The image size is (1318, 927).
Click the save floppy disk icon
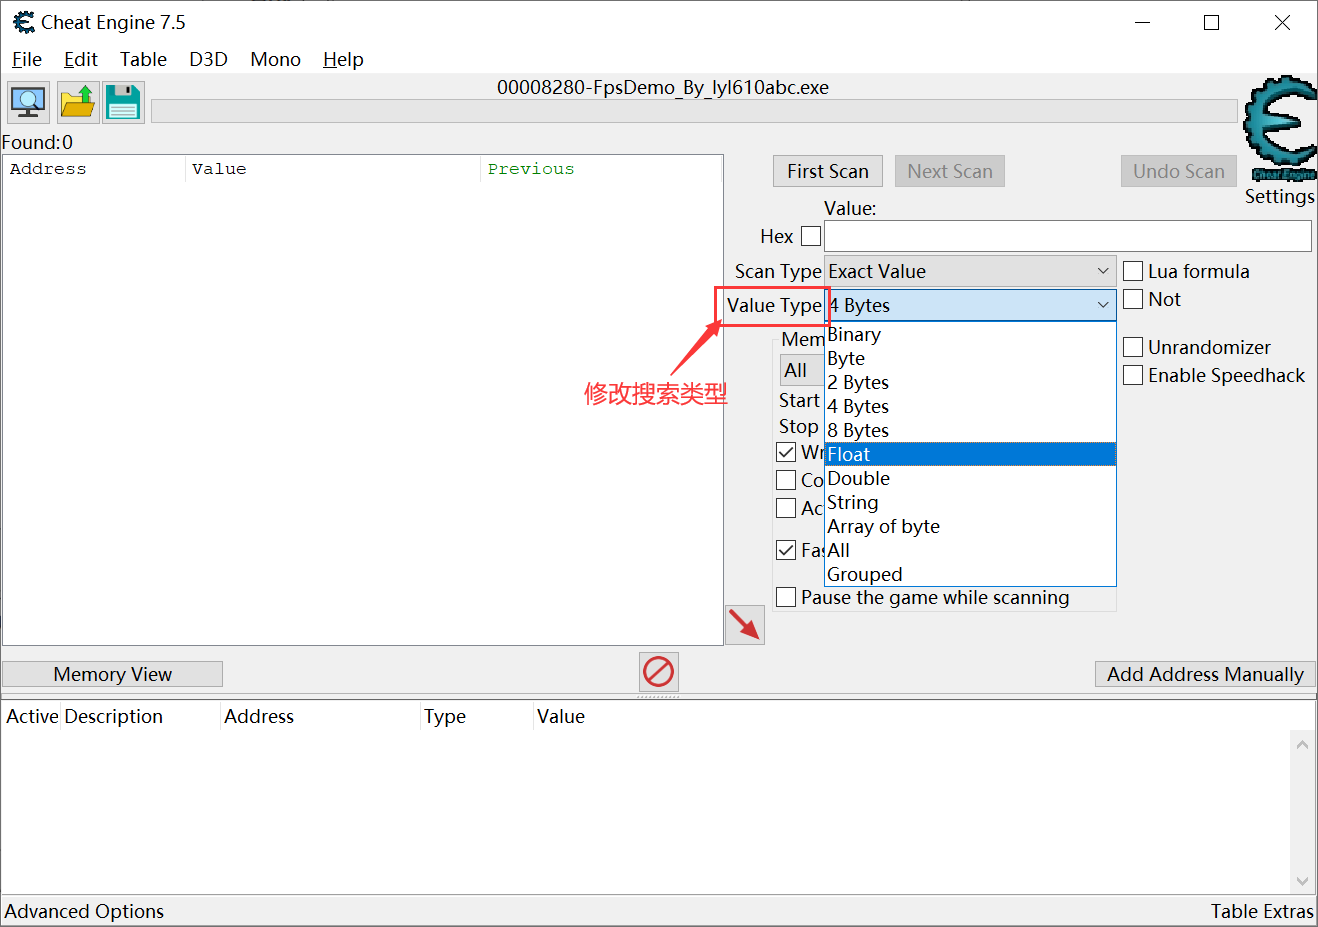tap(123, 102)
